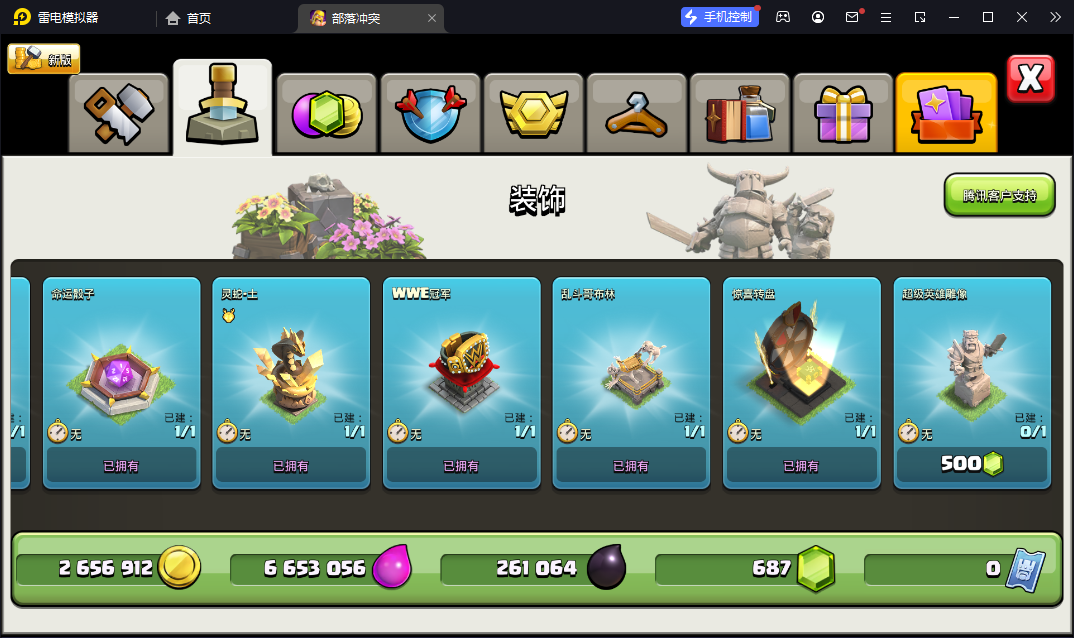Image resolution: width=1074 pixels, height=638 pixels.
Task: Open 手机控制 phone control
Action: pyautogui.click(x=719, y=17)
